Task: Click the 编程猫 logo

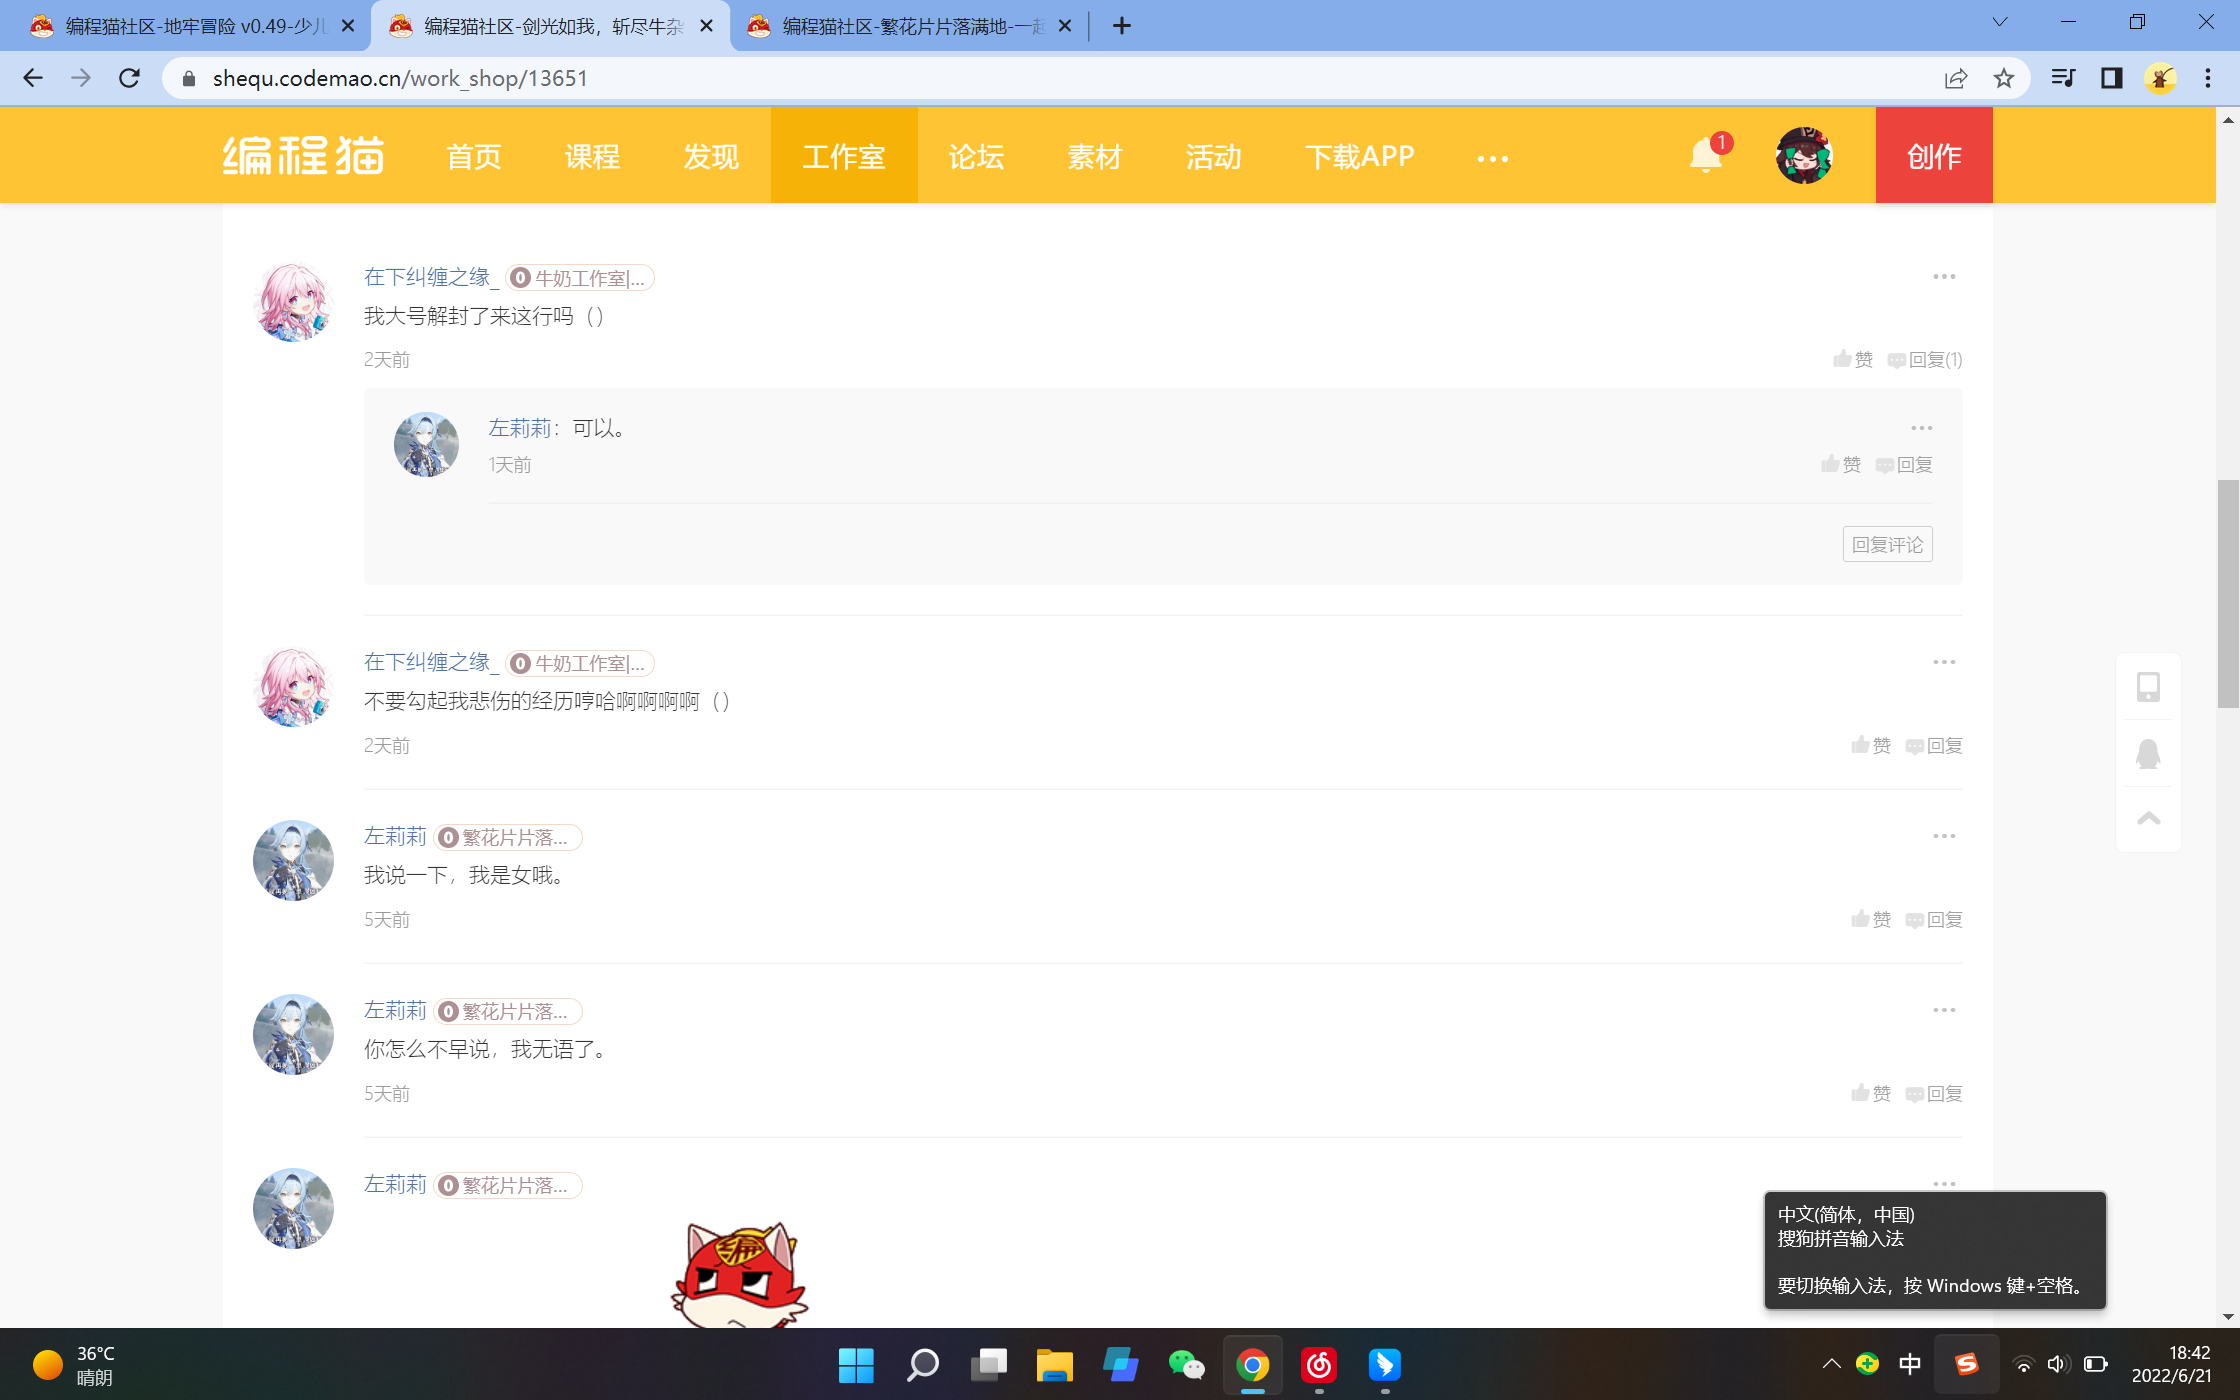Action: pos(303,156)
